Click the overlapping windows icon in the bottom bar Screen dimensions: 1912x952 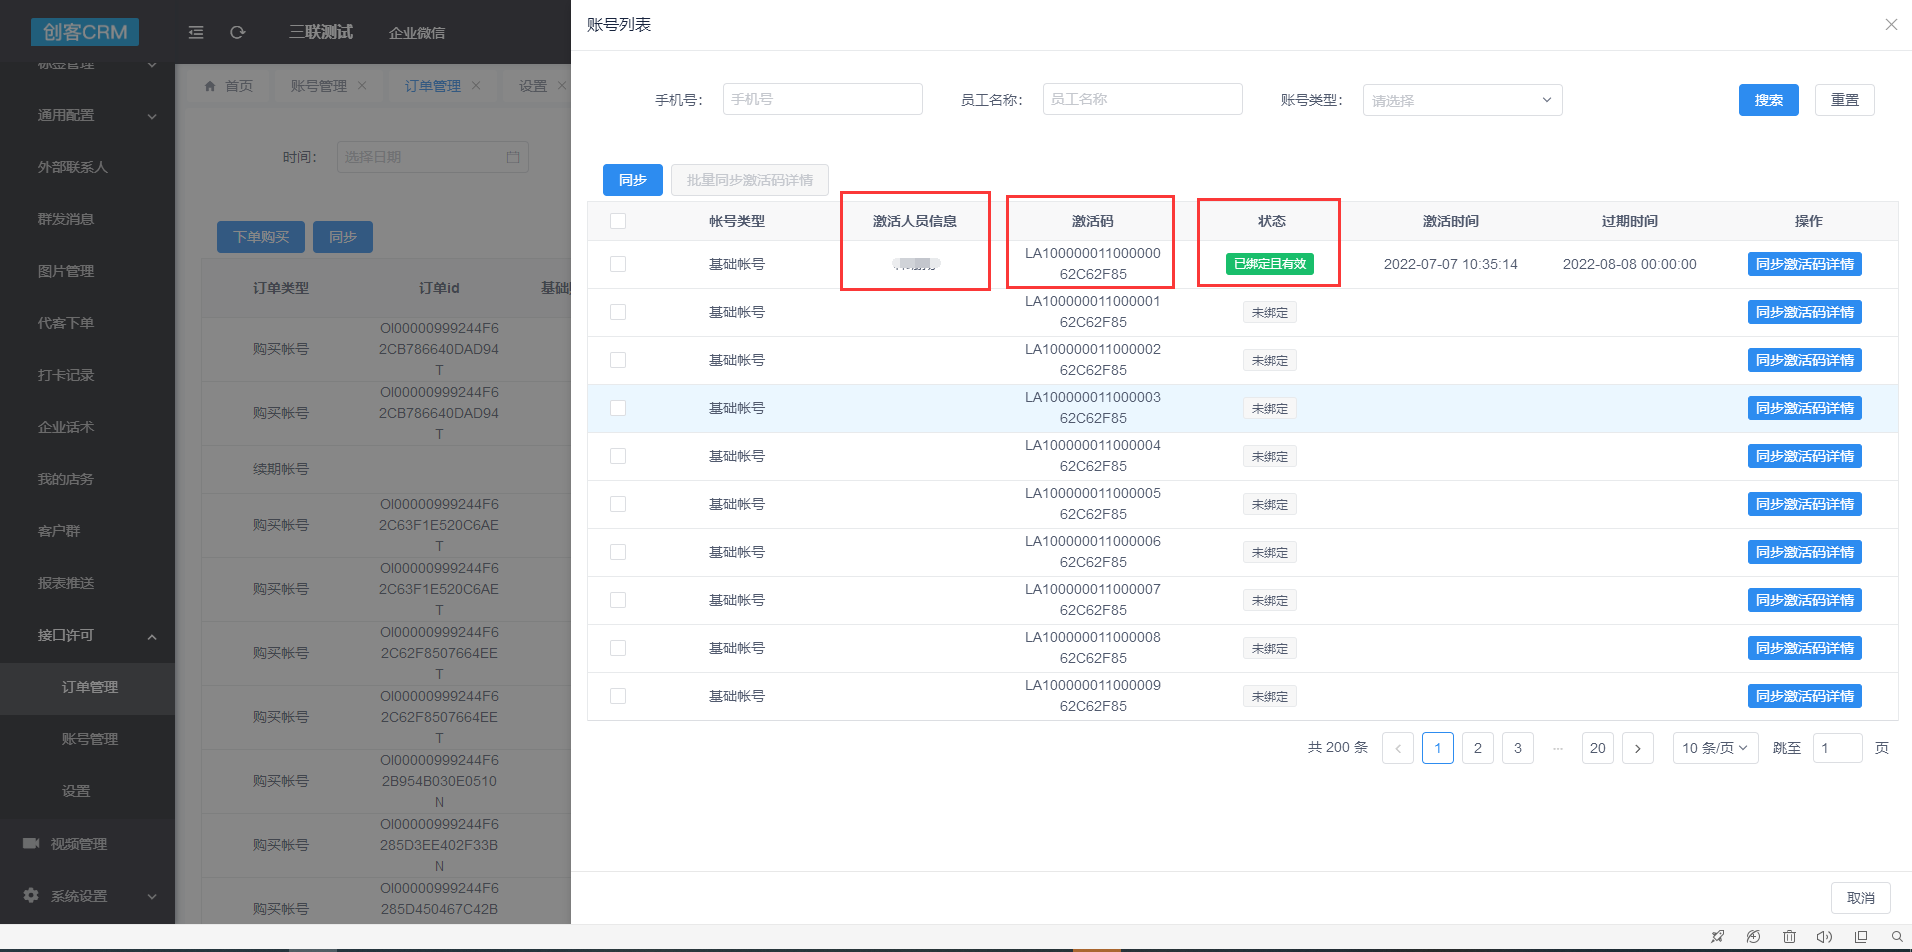[x=1861, y=937]
